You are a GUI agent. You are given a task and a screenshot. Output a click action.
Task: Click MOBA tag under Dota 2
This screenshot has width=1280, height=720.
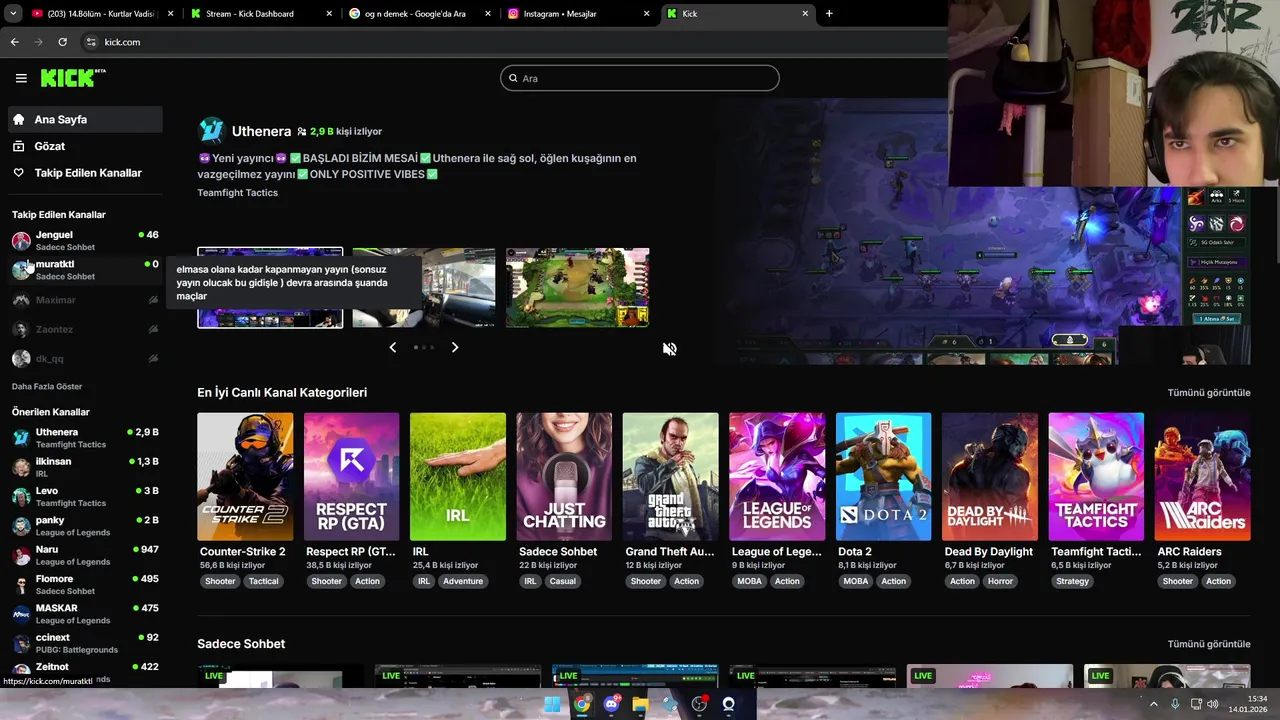856,581
